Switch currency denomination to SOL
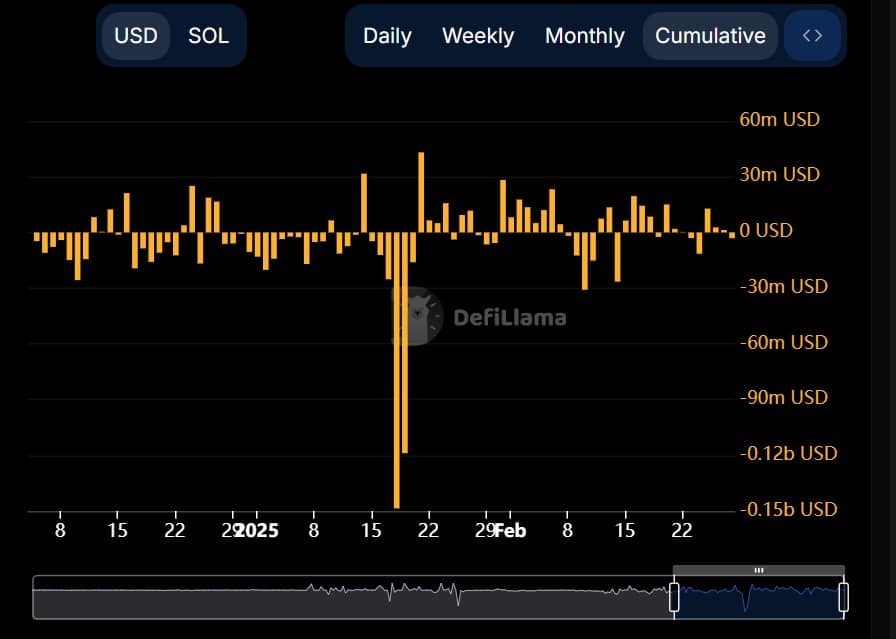The image size is (896, 639). coord(208,36)
